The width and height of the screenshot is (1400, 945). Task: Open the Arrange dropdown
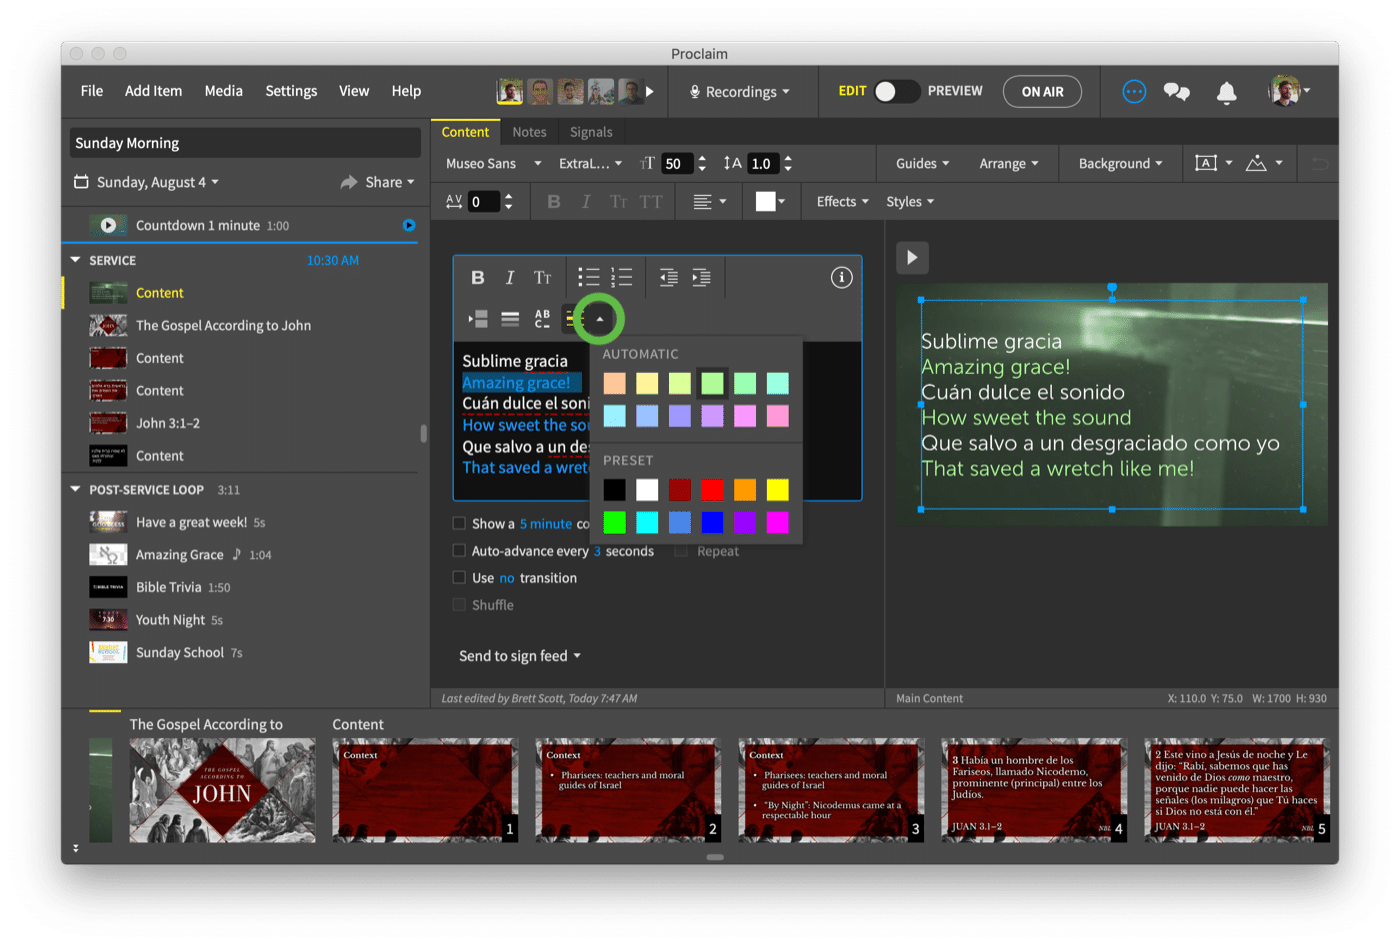[x=1008, y=163]
